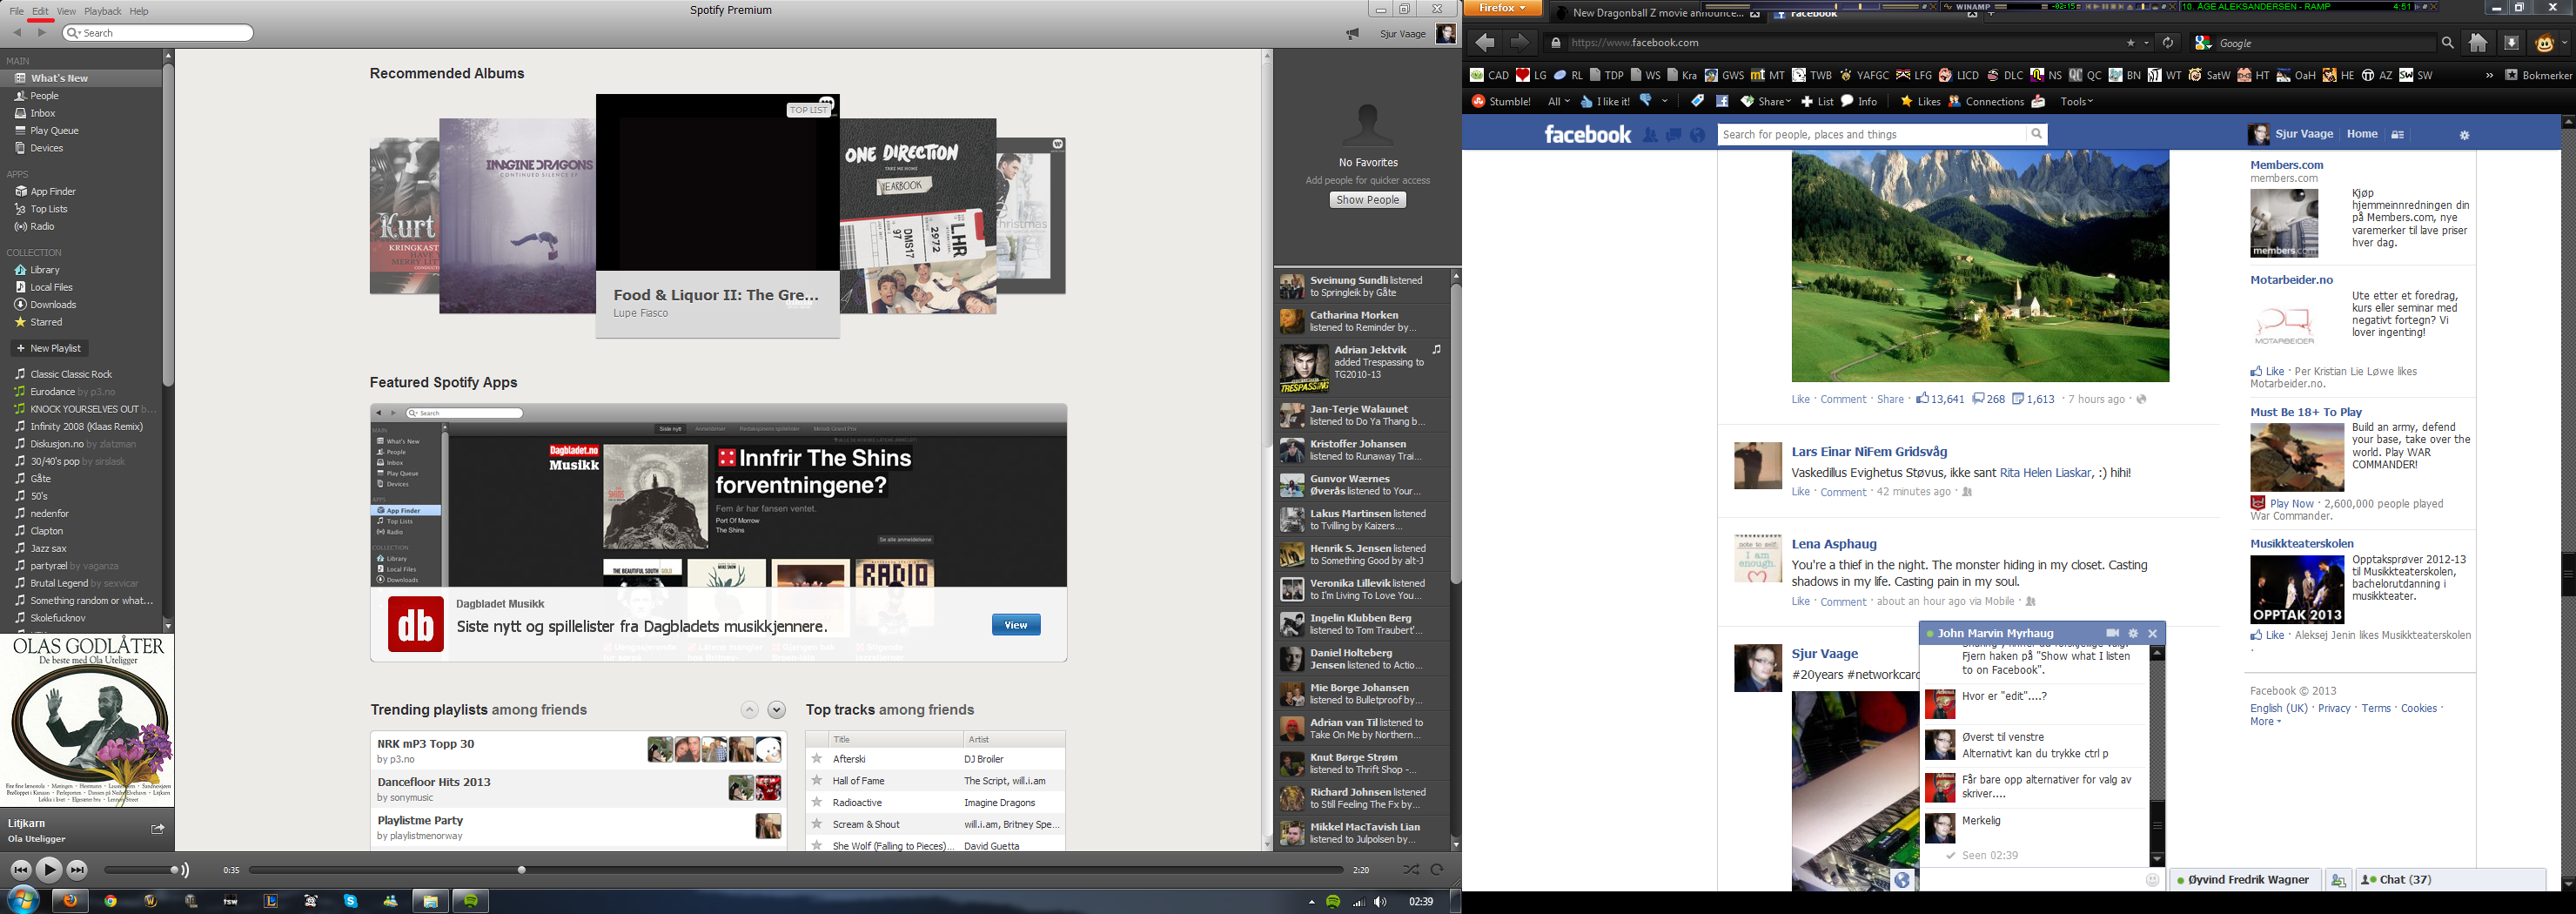
Task: Open the Olas Godlåter now-playing album art
Action: coord(87,720)
